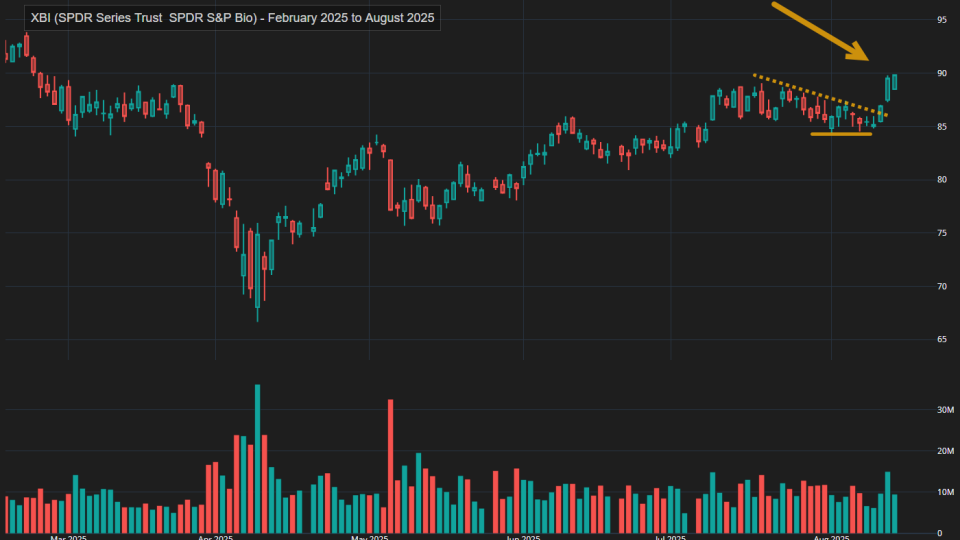Click the 80 price axis label

pyautogui.click(x=942, y=180)
